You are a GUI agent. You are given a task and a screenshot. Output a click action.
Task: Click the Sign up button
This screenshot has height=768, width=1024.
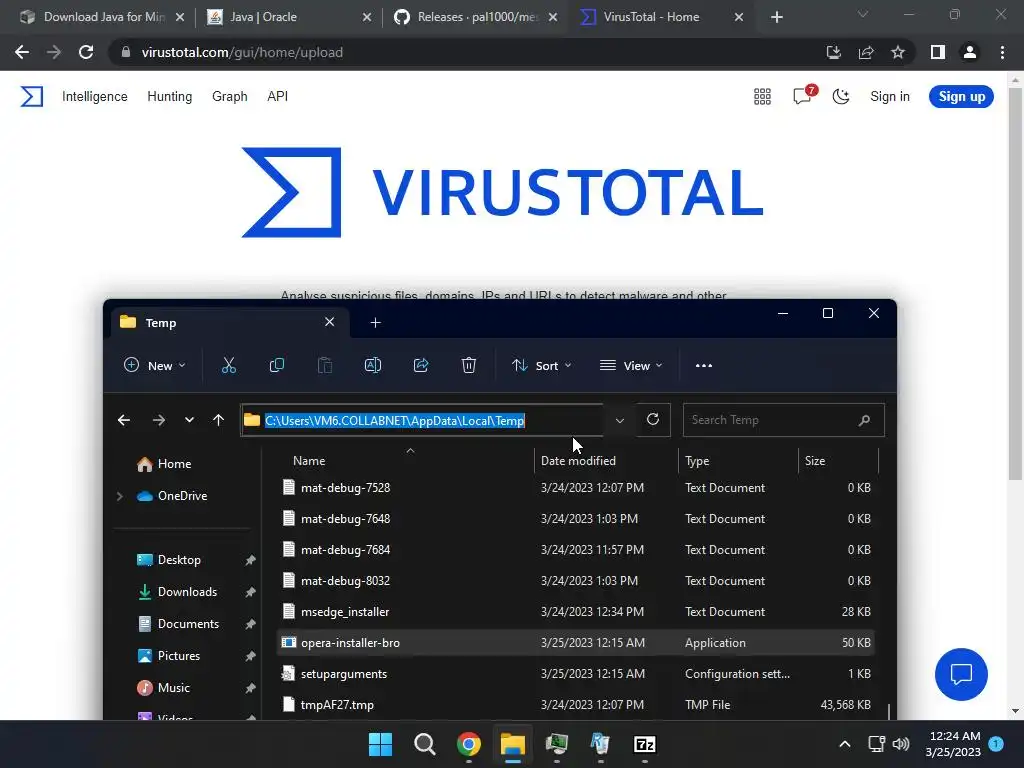click(961, 97)
